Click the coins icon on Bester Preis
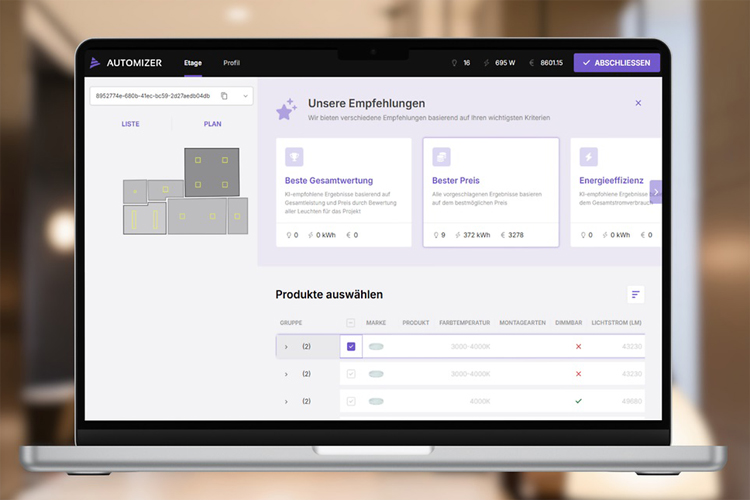Image resolution: width=750 pixels, height=500 pixels. [x=441, y=157]
